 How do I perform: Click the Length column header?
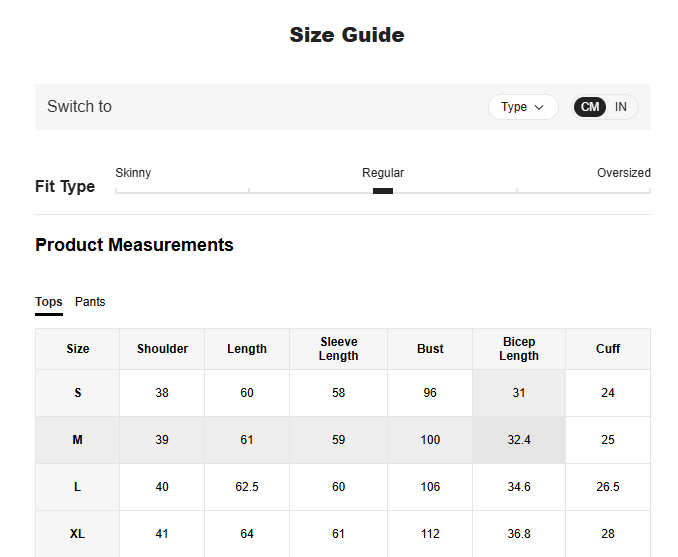tap(247, 349)
